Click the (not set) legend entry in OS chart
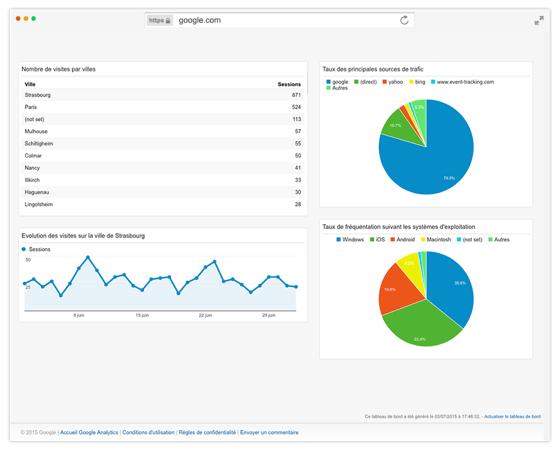The image size is (560, 451). [x=469, y=240]
